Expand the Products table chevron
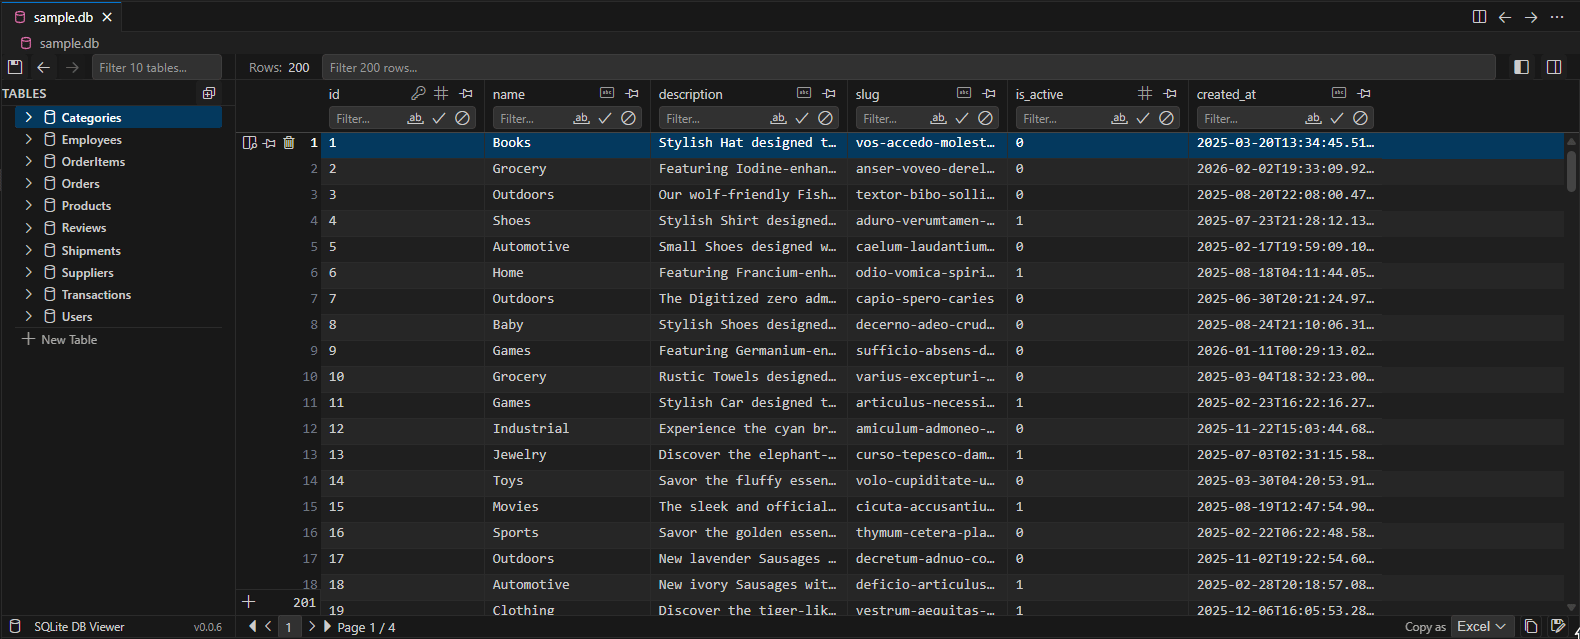 (29, 205)
